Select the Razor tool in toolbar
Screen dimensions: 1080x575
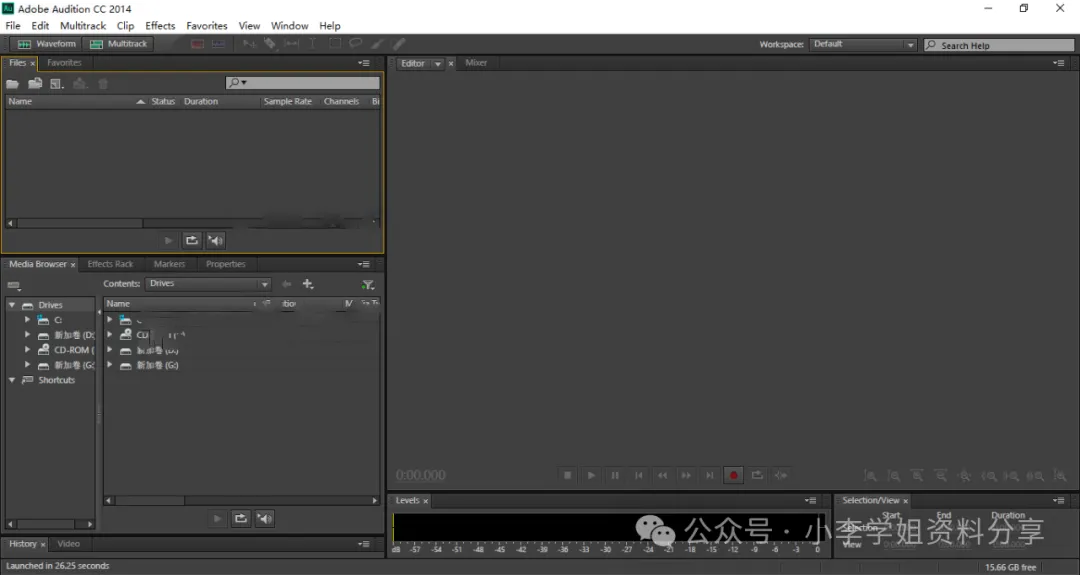(270, 44)
